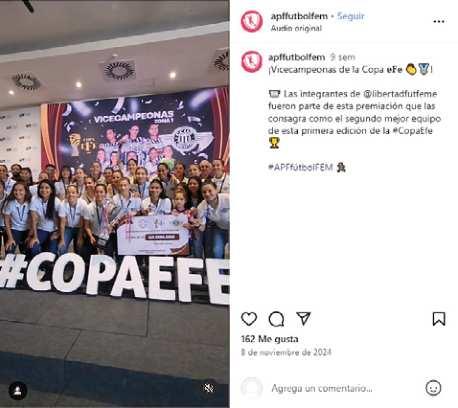Show tagged people icon on the video
The image size is (458, 408).
click(18, 390)
